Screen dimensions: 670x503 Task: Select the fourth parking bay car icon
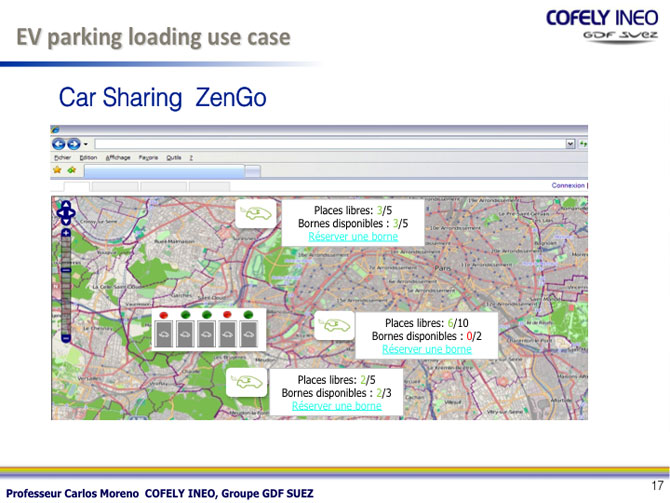coord(227,334)
